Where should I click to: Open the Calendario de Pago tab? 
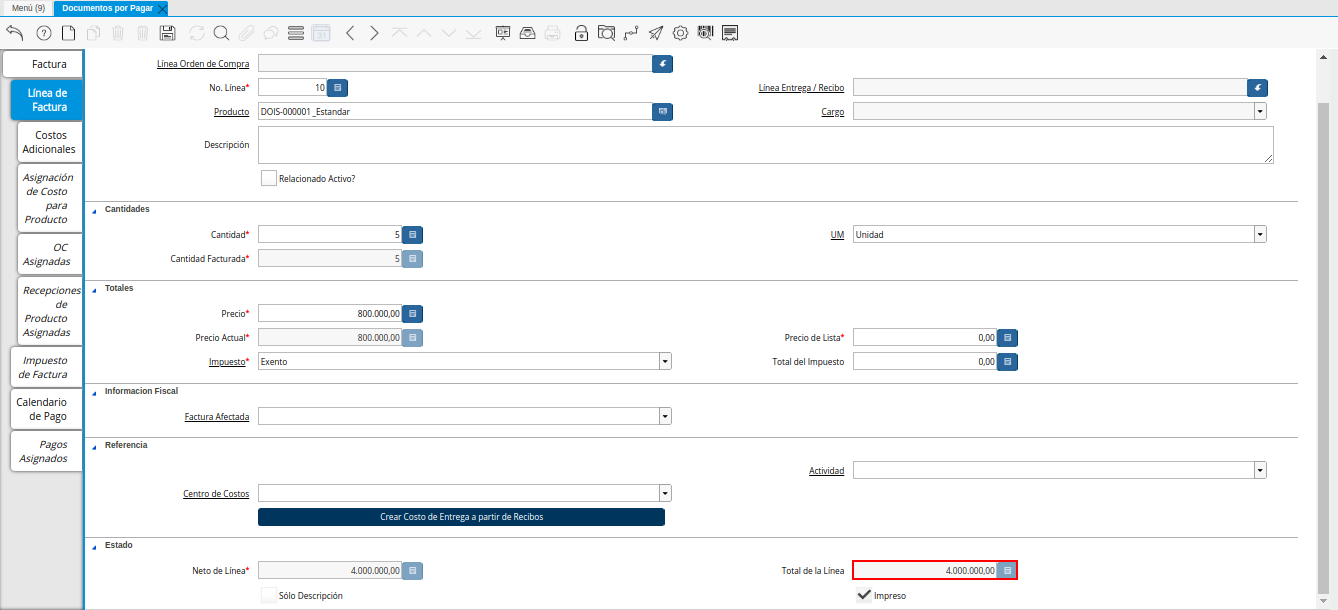point(42,409)
